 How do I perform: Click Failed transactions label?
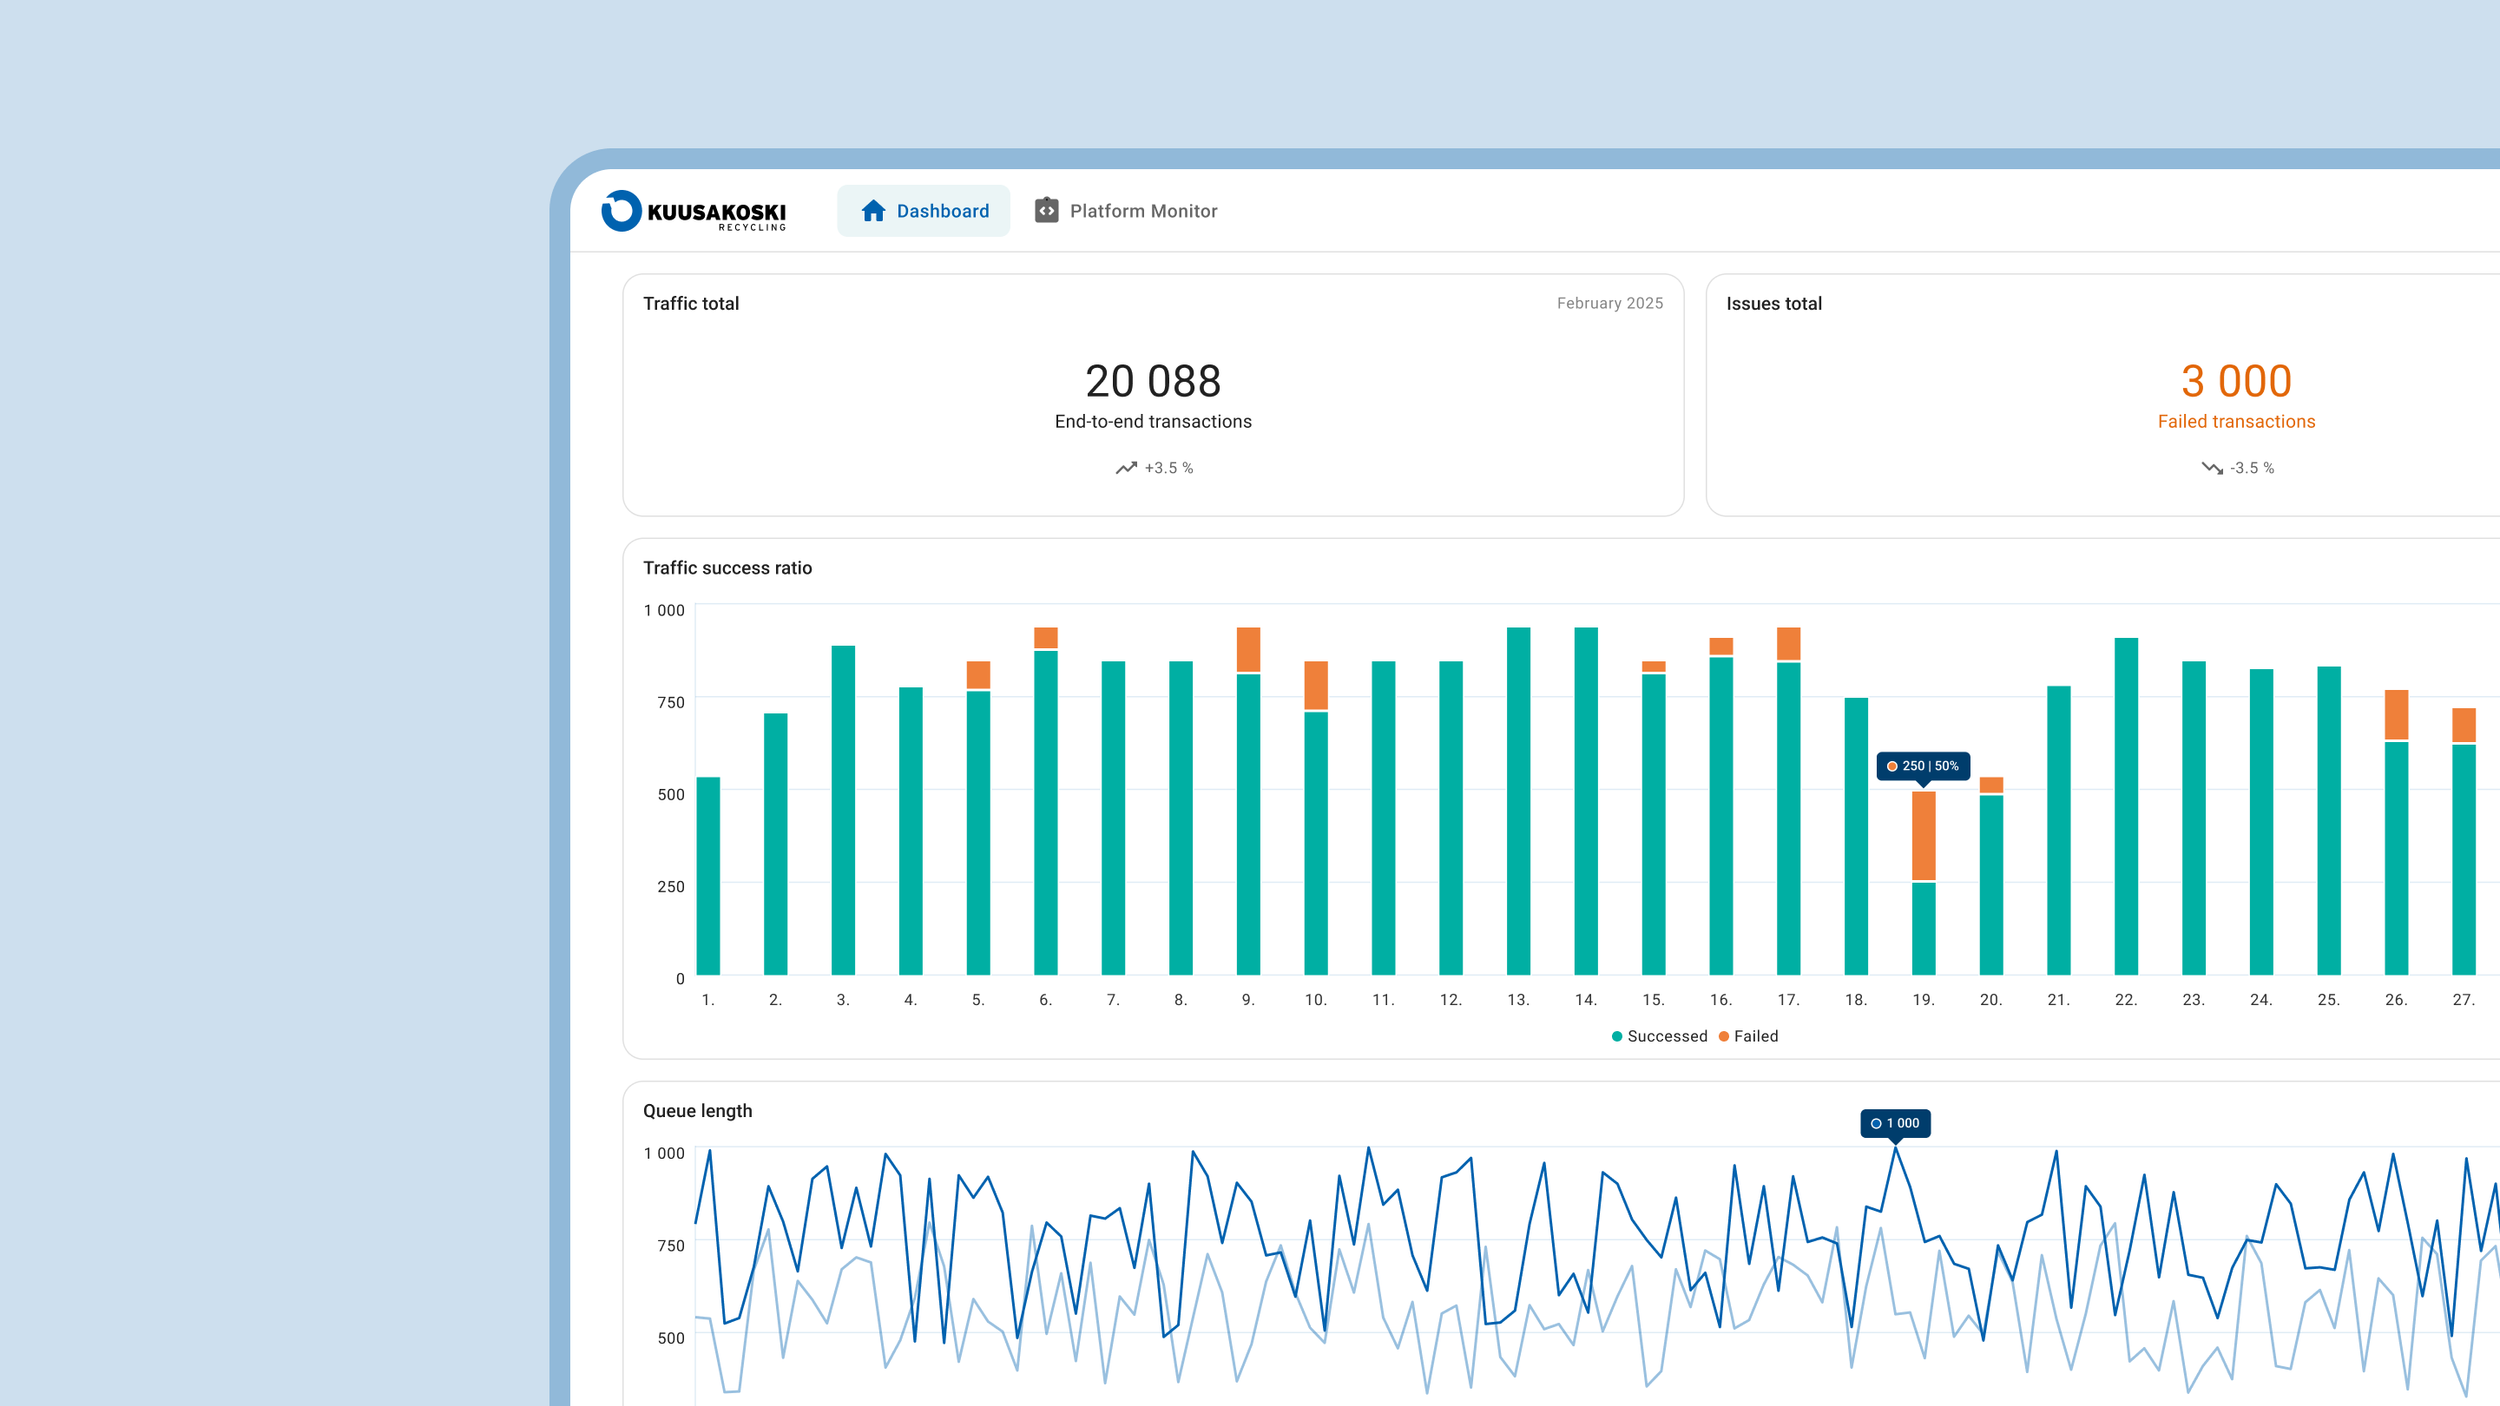2236,422
